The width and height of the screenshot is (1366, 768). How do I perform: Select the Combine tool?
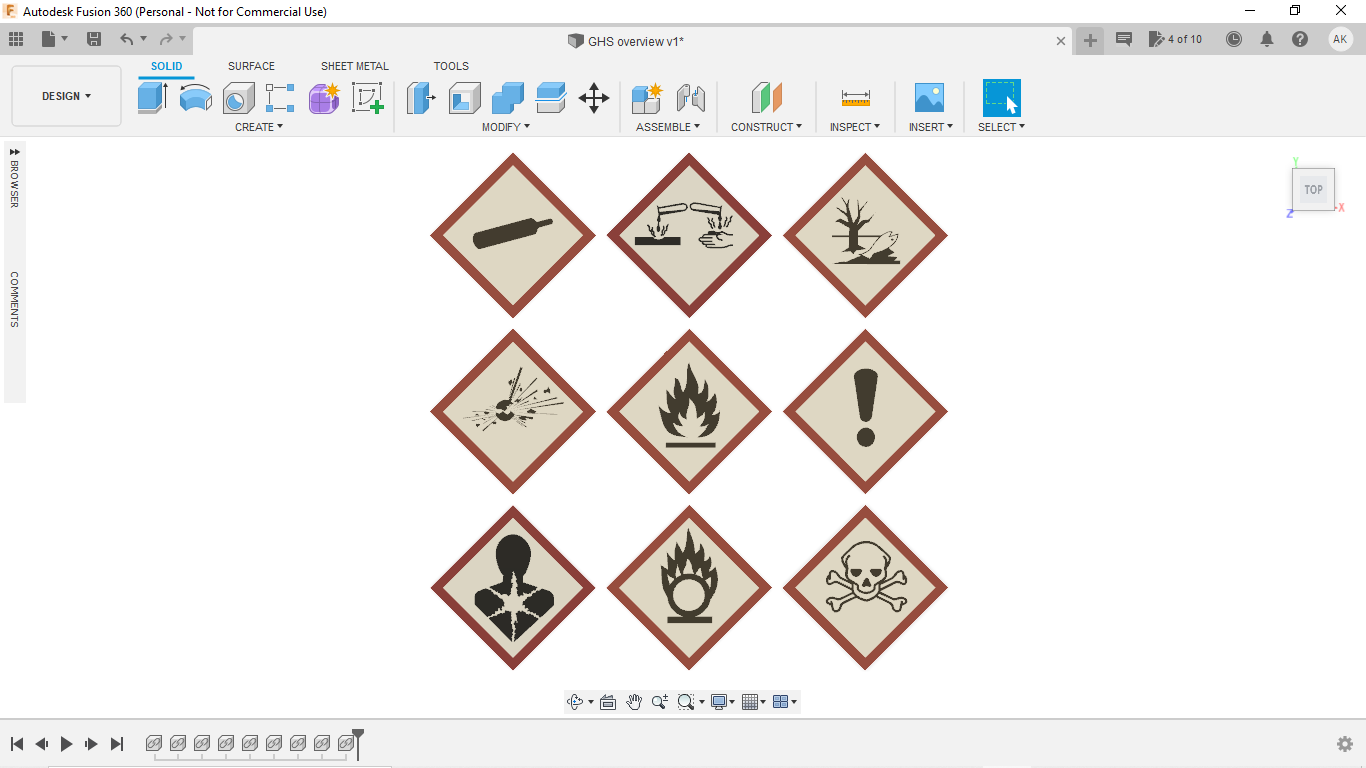point(508,98)
